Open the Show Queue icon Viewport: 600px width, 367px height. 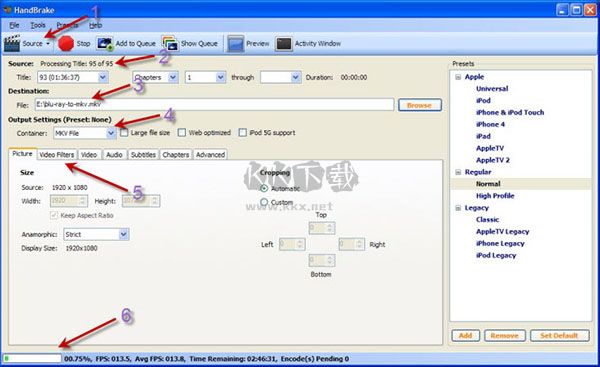coord(170,44)
